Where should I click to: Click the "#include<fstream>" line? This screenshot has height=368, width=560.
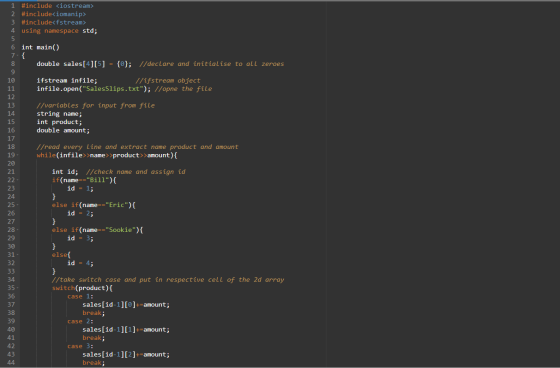(x=54, y=22)
